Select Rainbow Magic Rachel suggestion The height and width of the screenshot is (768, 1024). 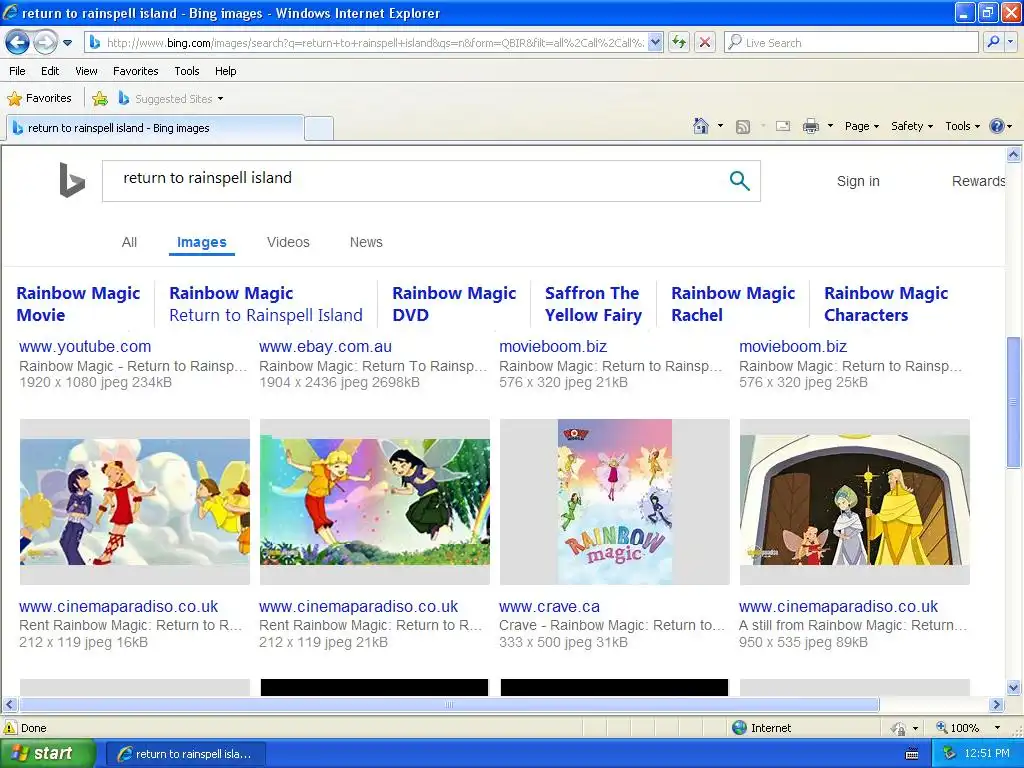coord(733,304)
